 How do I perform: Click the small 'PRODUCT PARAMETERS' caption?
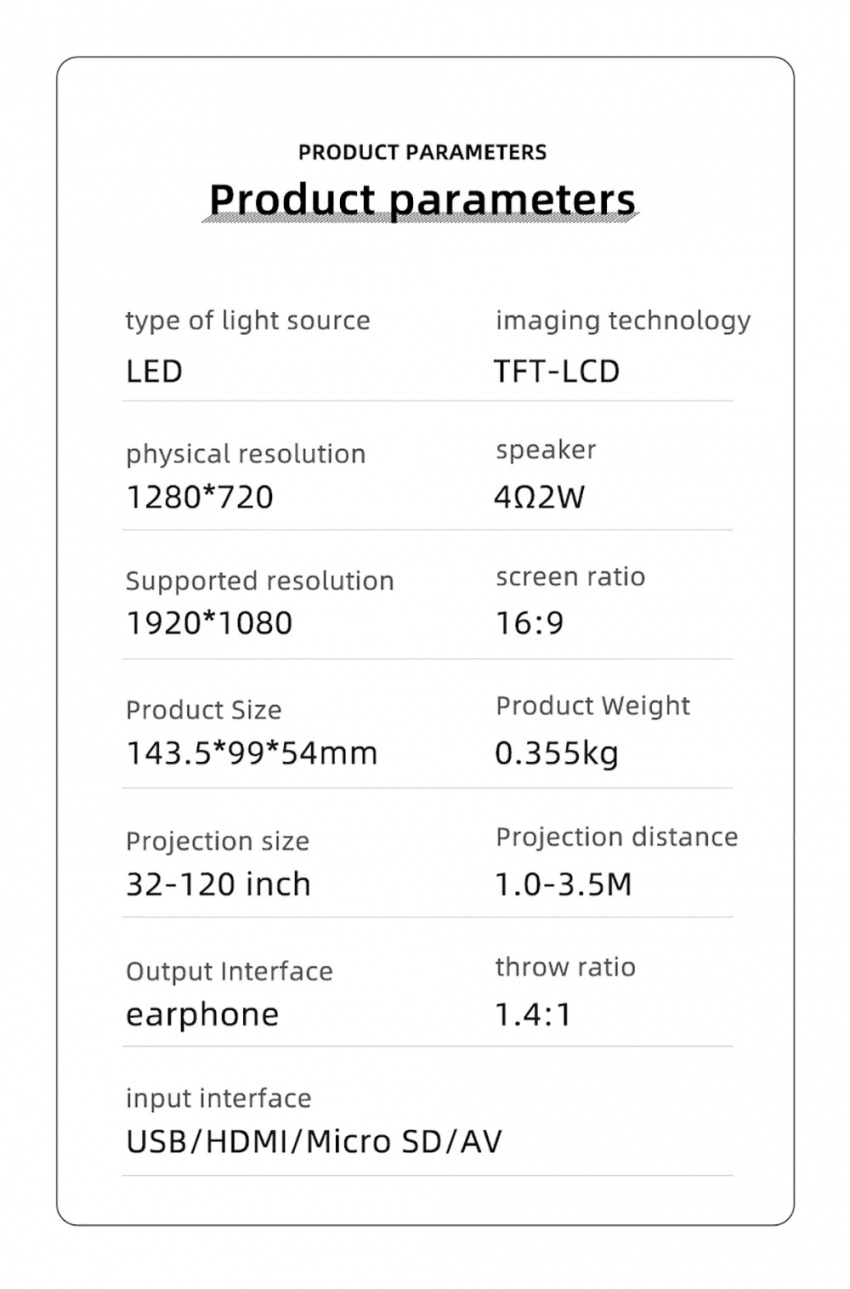422,153
